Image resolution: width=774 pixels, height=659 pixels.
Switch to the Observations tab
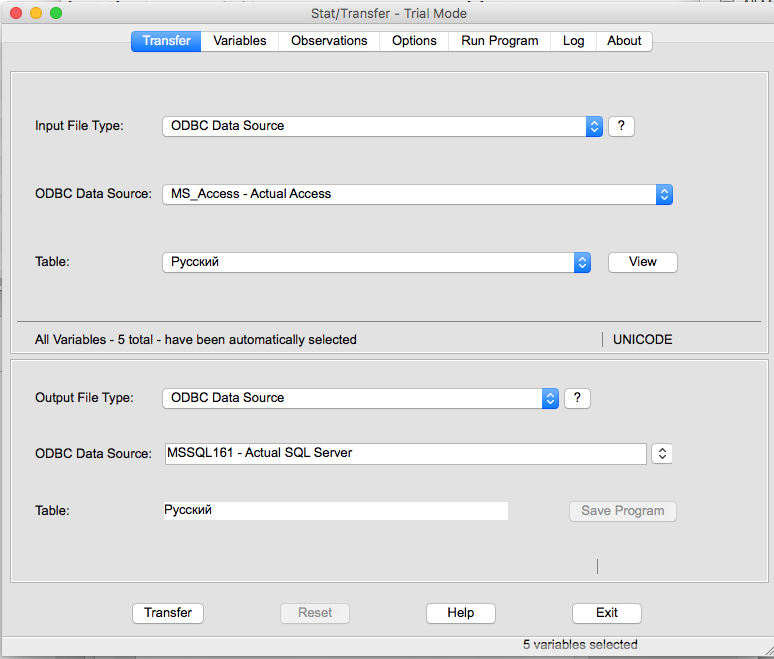pyautogui.click(x=329, y=41)
